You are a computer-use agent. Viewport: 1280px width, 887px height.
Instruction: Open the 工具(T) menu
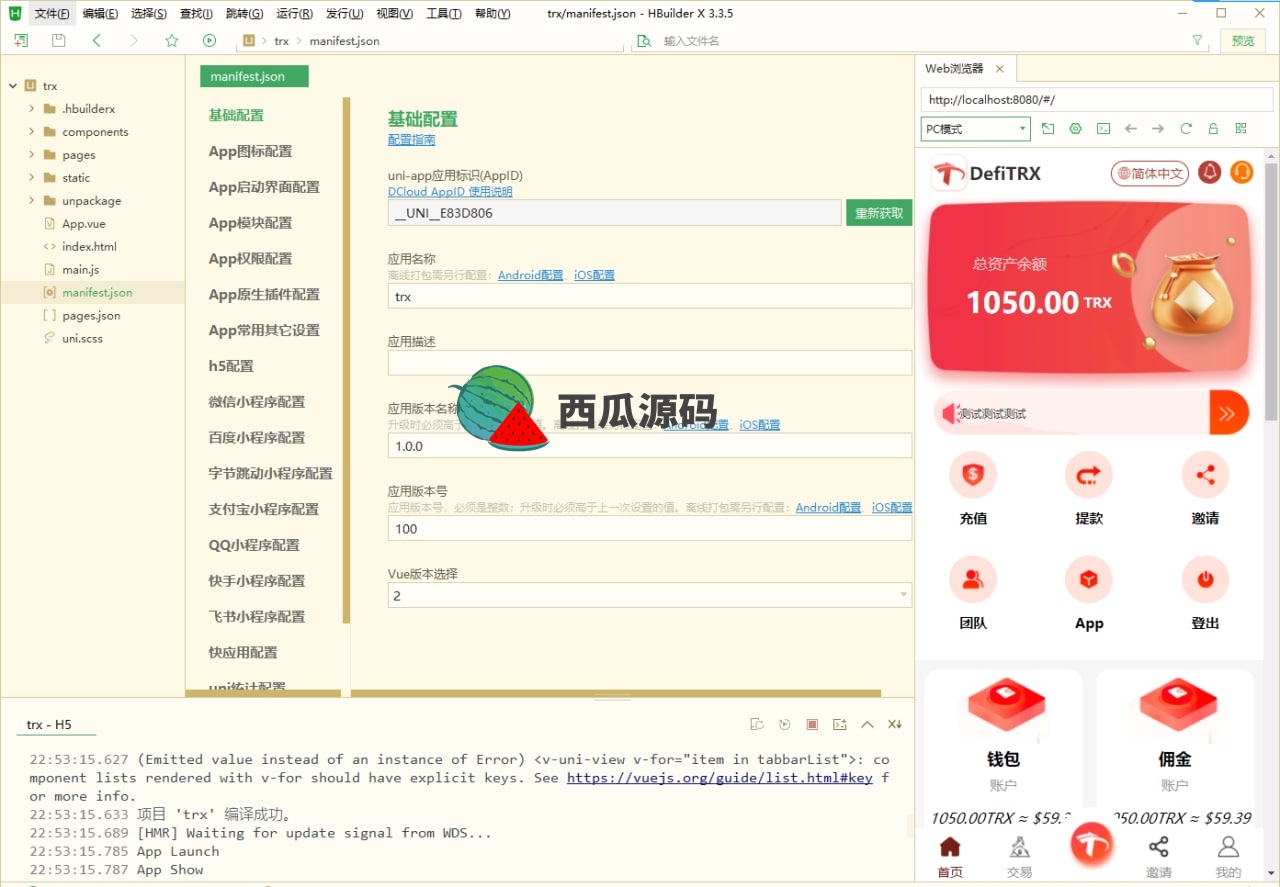(444, 13)
